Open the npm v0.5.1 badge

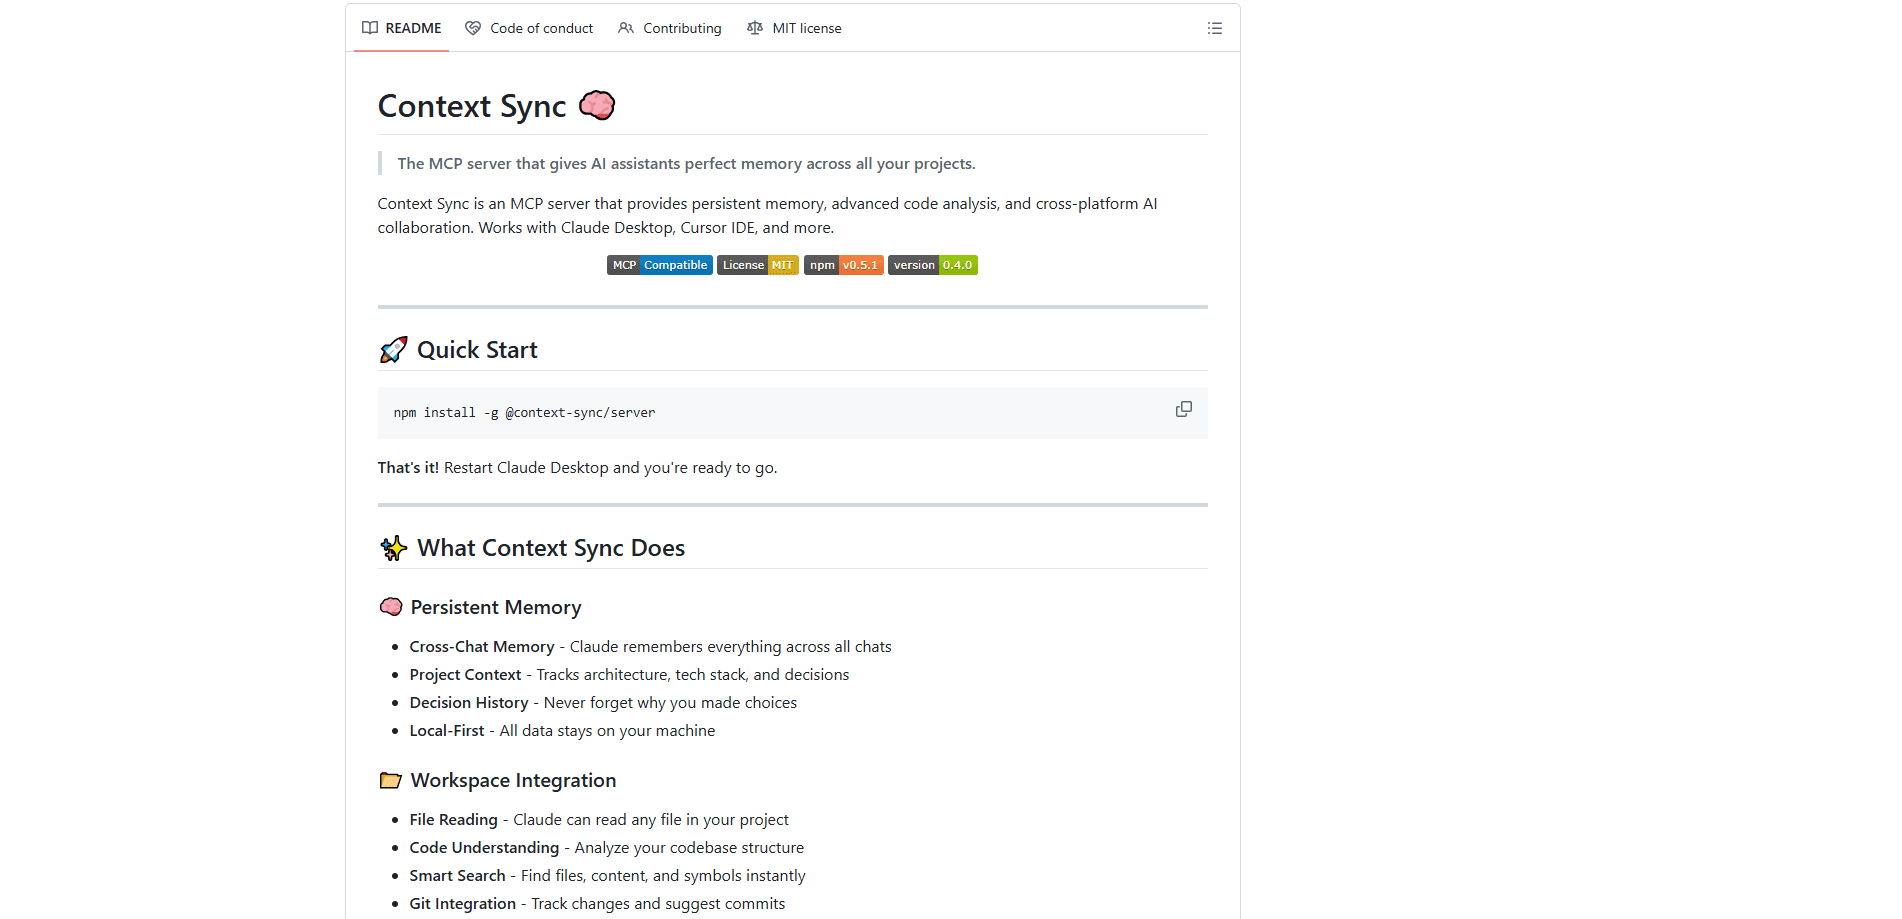[x=844, y=265]
